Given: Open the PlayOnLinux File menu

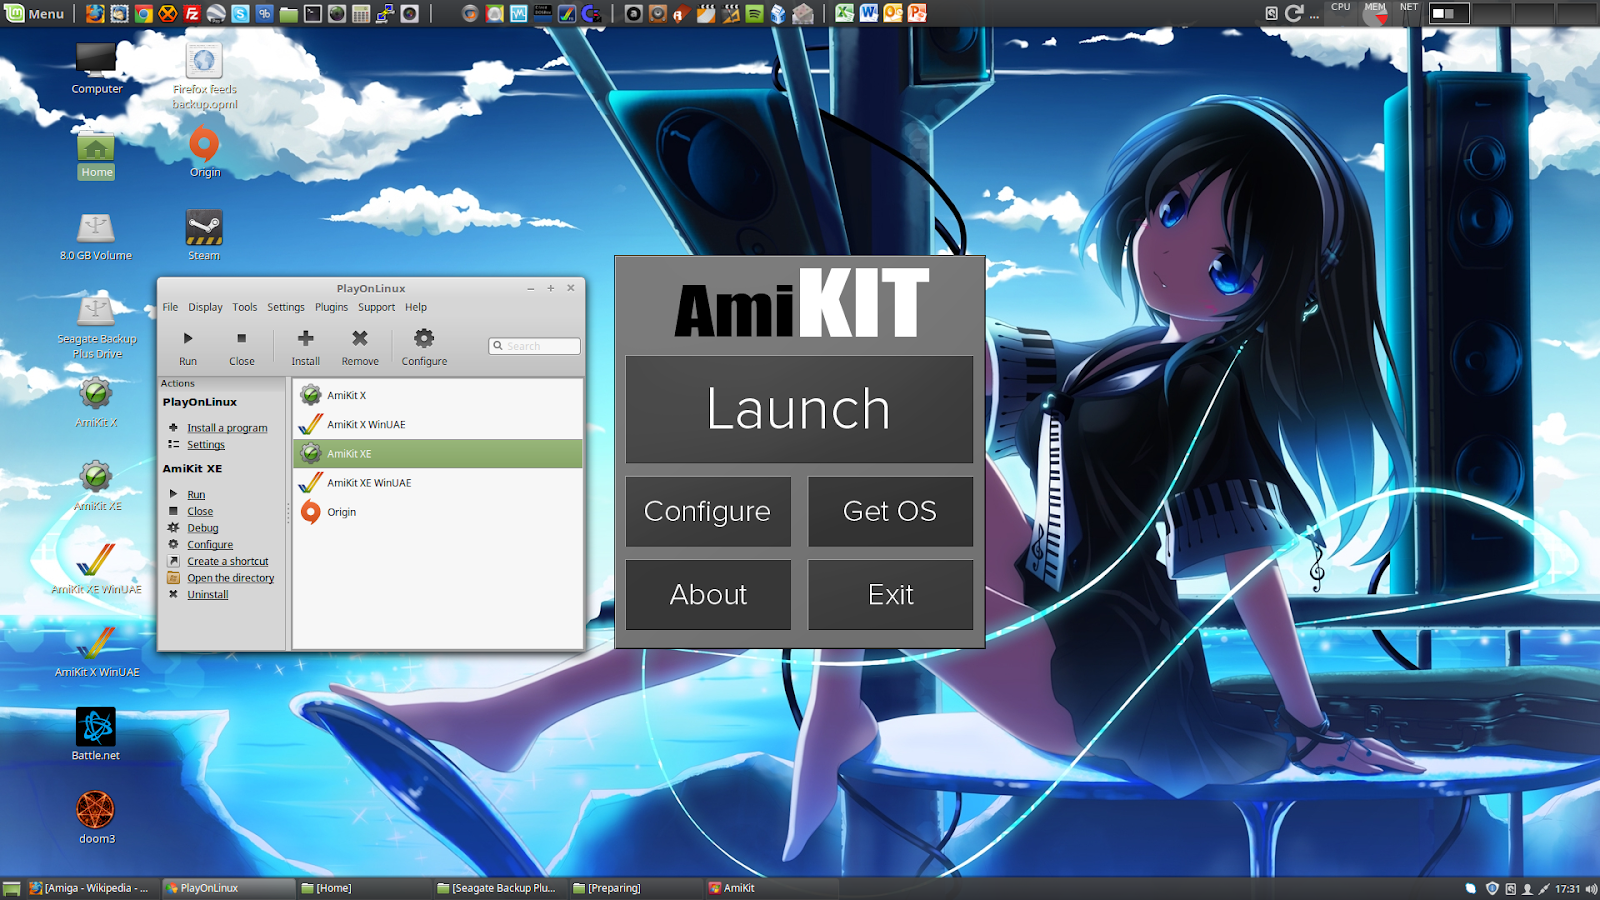Looking at the screenshot, I should [170, 307].
